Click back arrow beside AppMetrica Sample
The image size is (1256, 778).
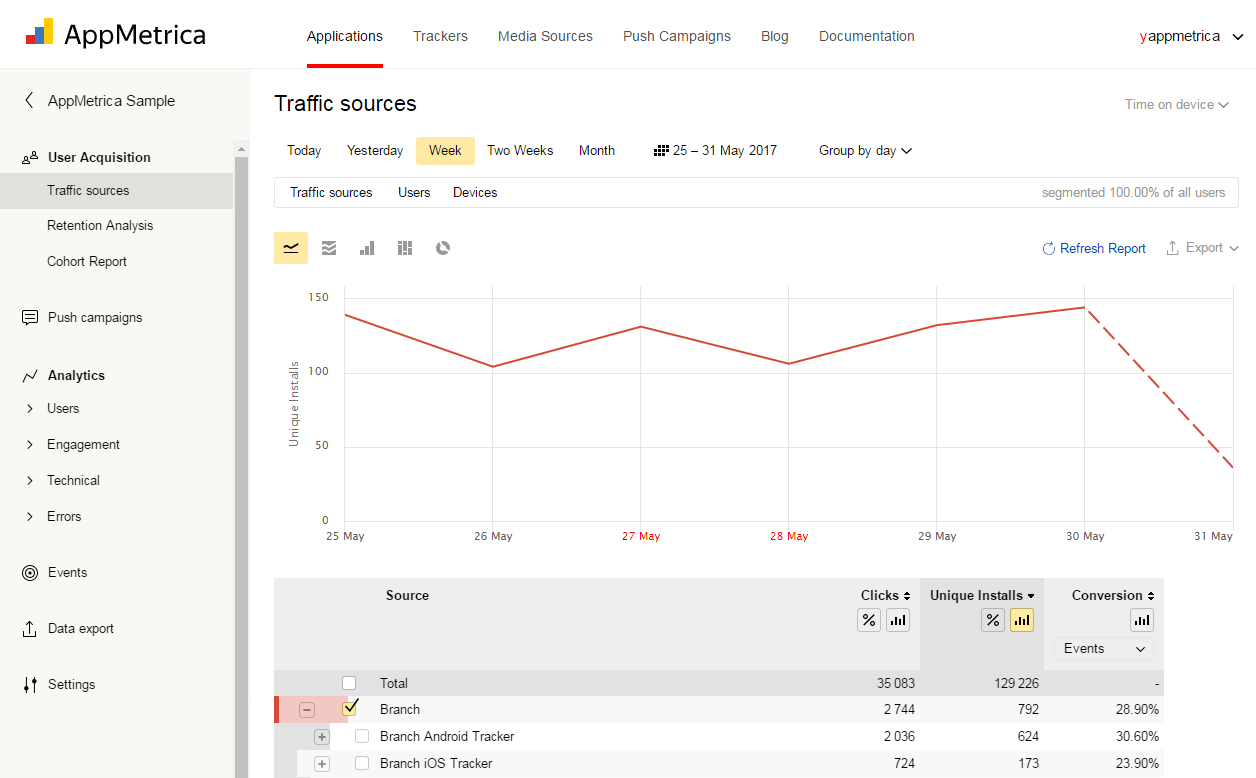click(29, 100)
